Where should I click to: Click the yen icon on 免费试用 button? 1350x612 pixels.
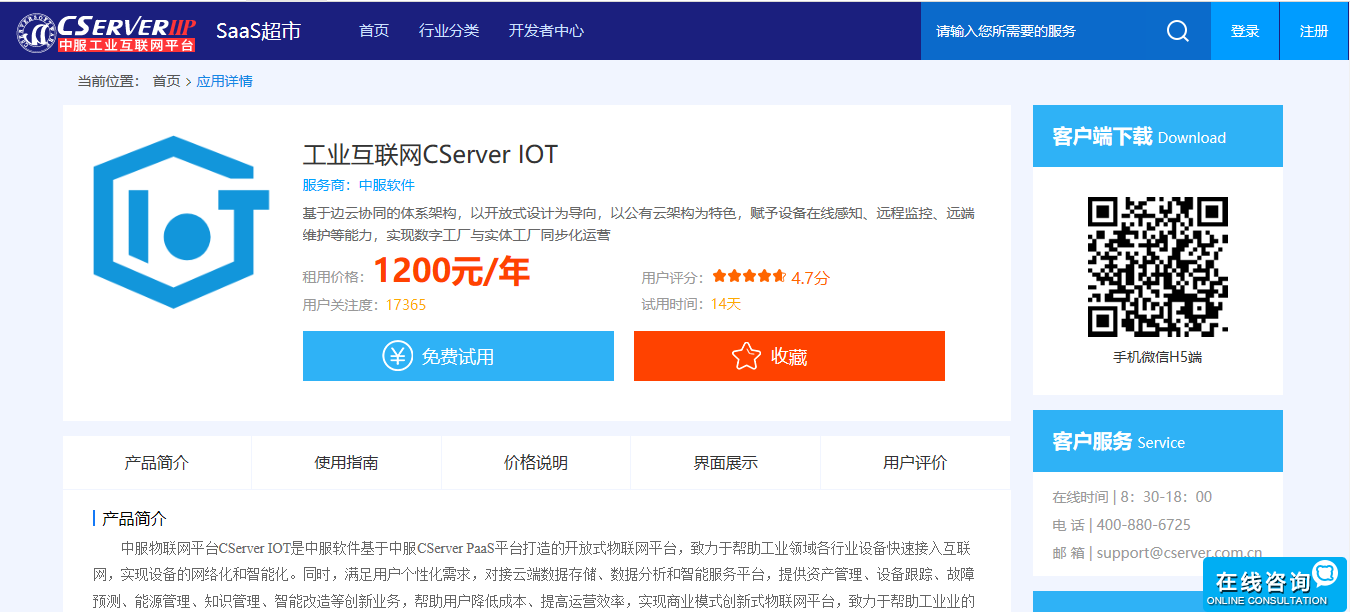click(398, 356)
